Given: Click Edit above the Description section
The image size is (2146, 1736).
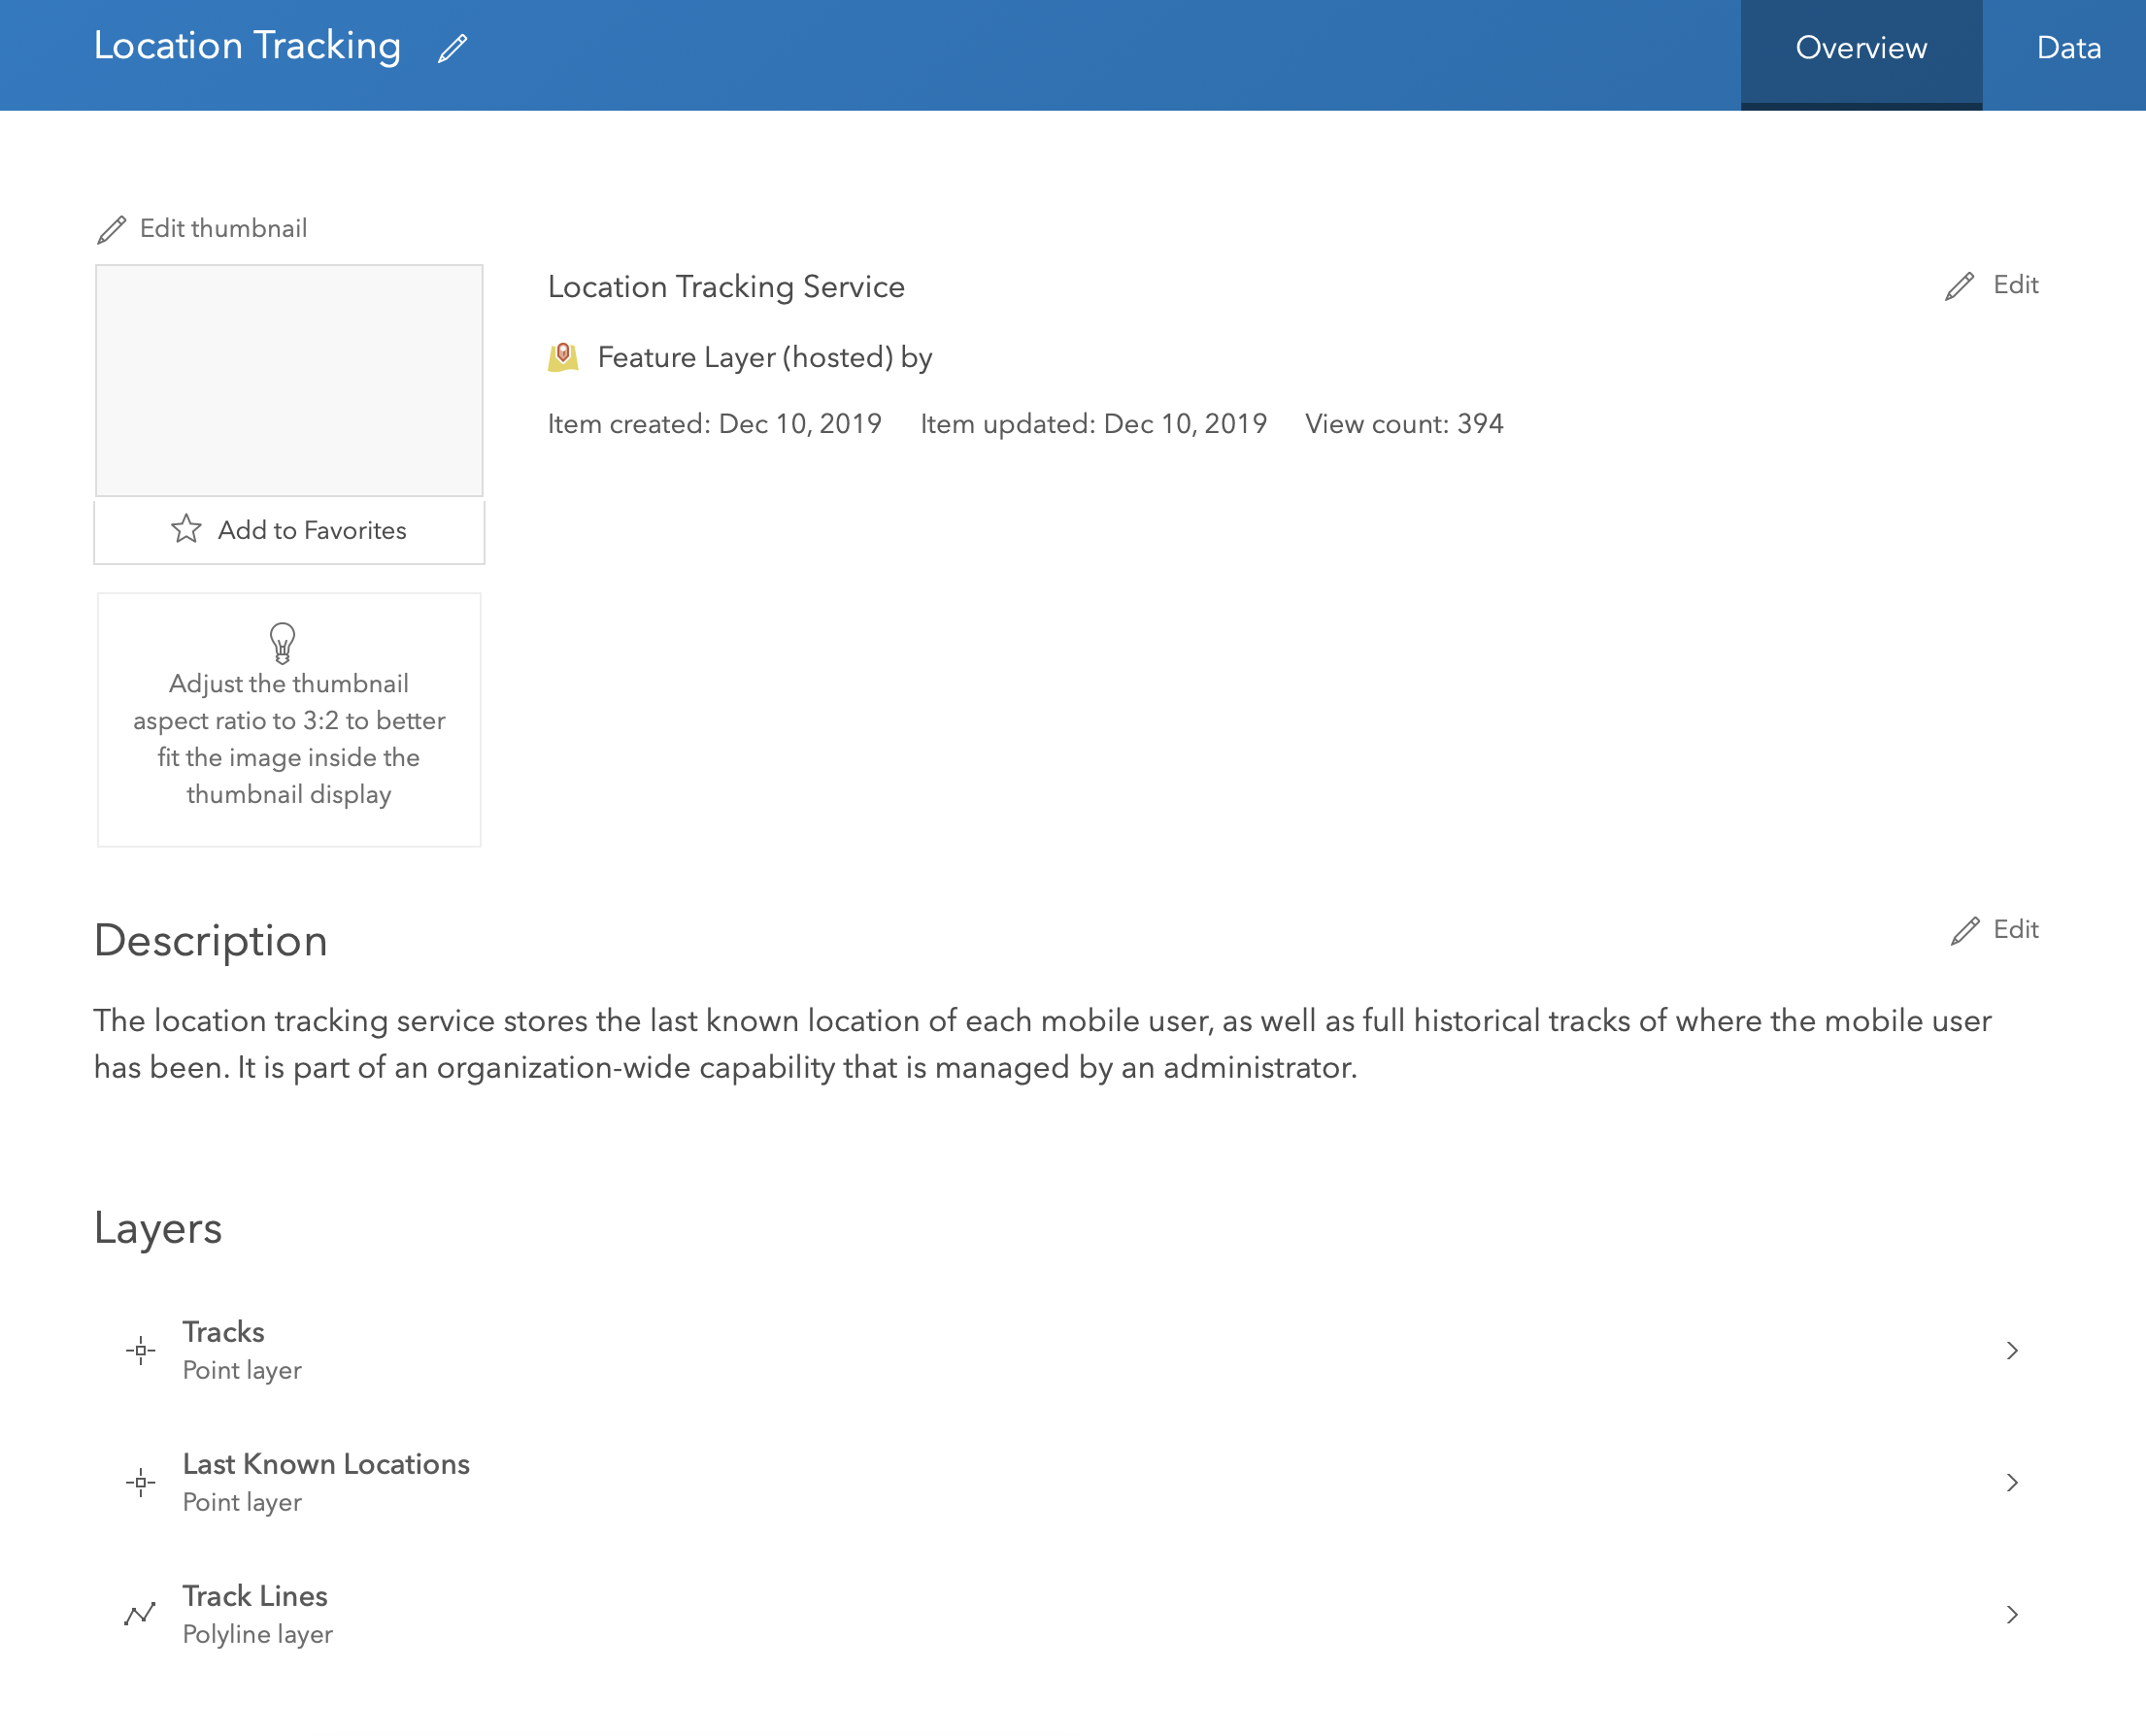Looking at the screenshot, I should pyautogui.click(x=2015, y=930).
